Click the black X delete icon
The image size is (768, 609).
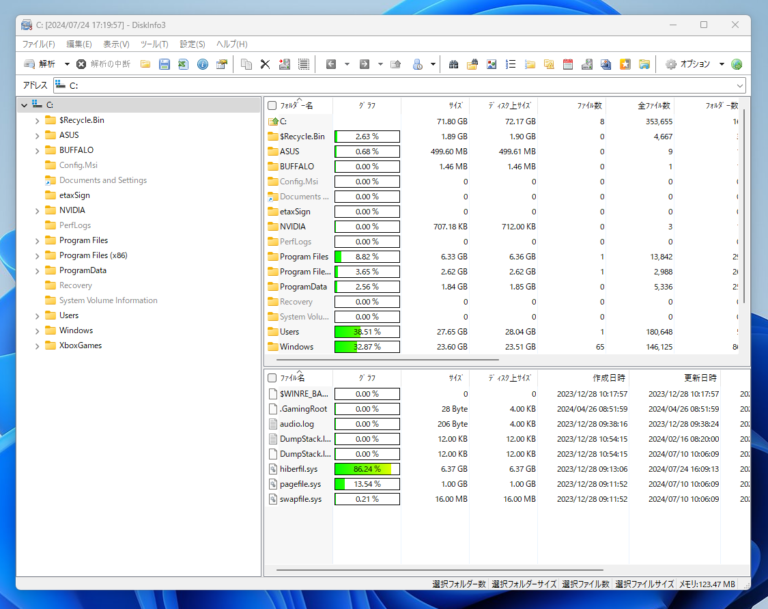(265, 64)
